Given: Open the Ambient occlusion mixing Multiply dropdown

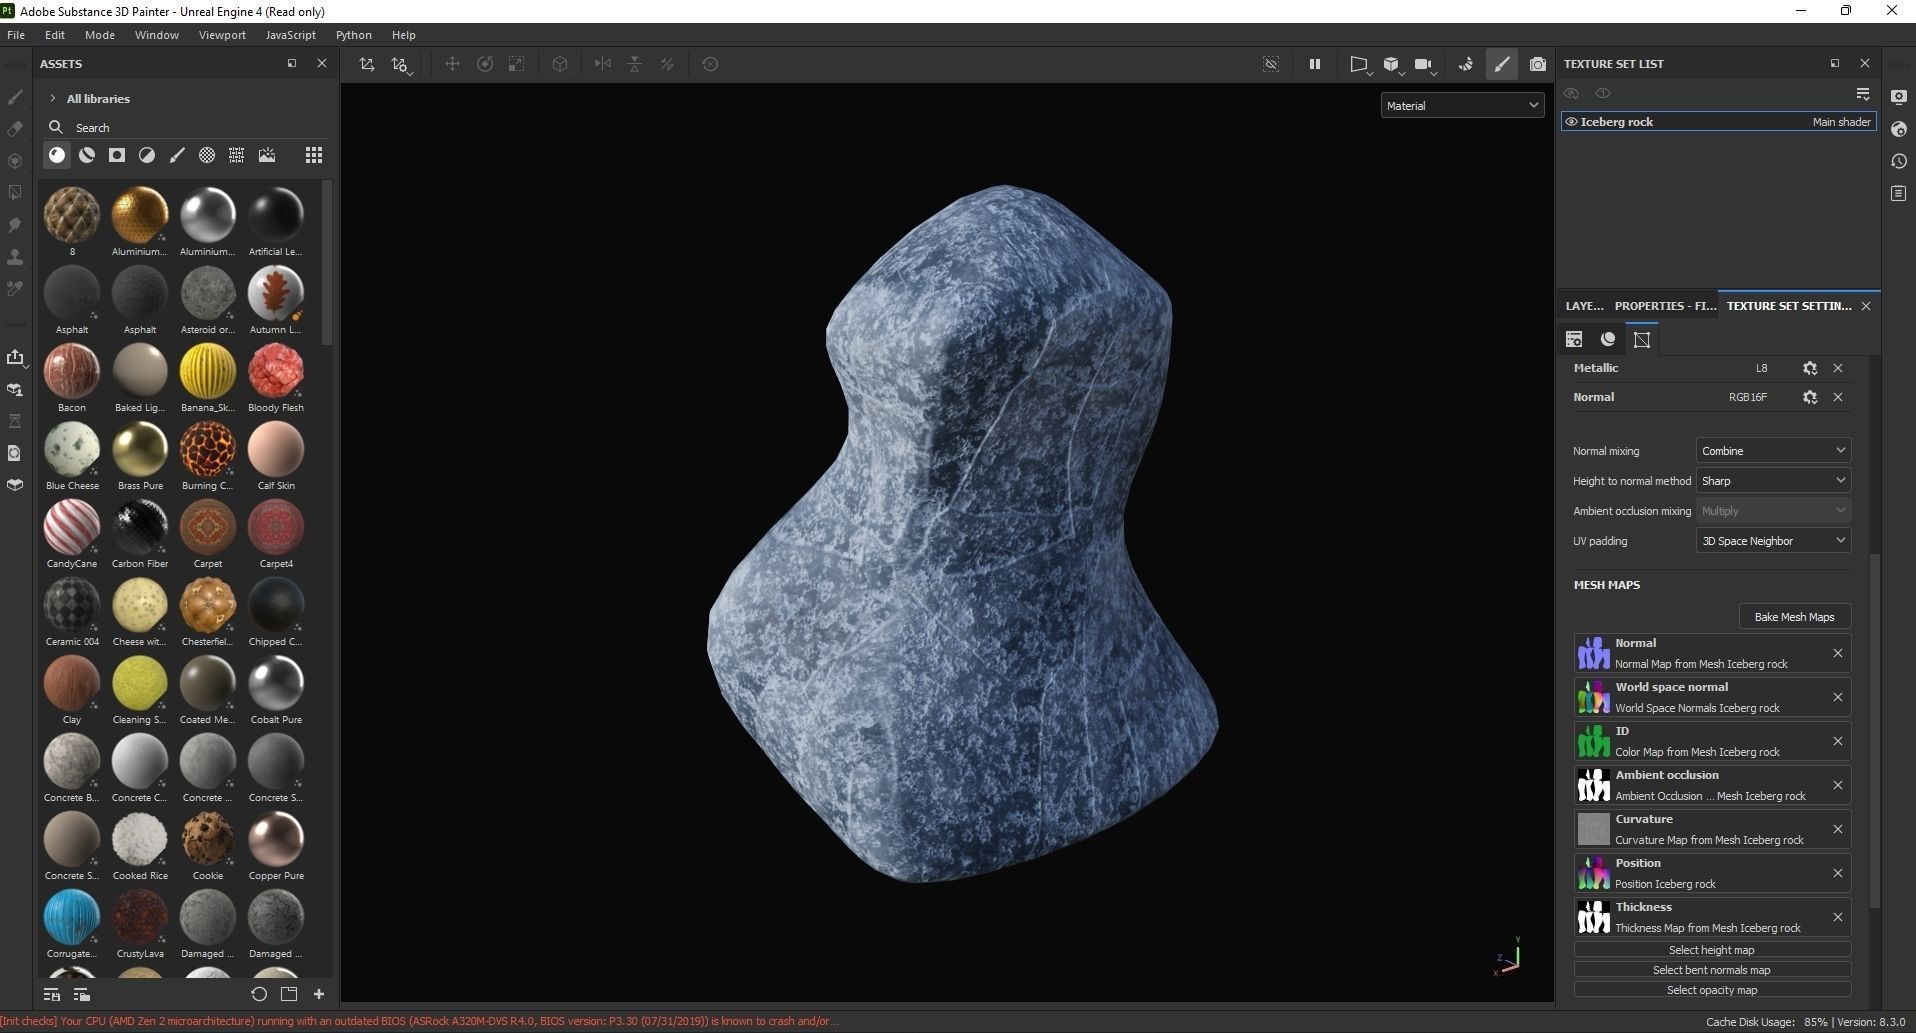Looking at the screenshot, I should pyautogui.click(x=1773, y=511).
